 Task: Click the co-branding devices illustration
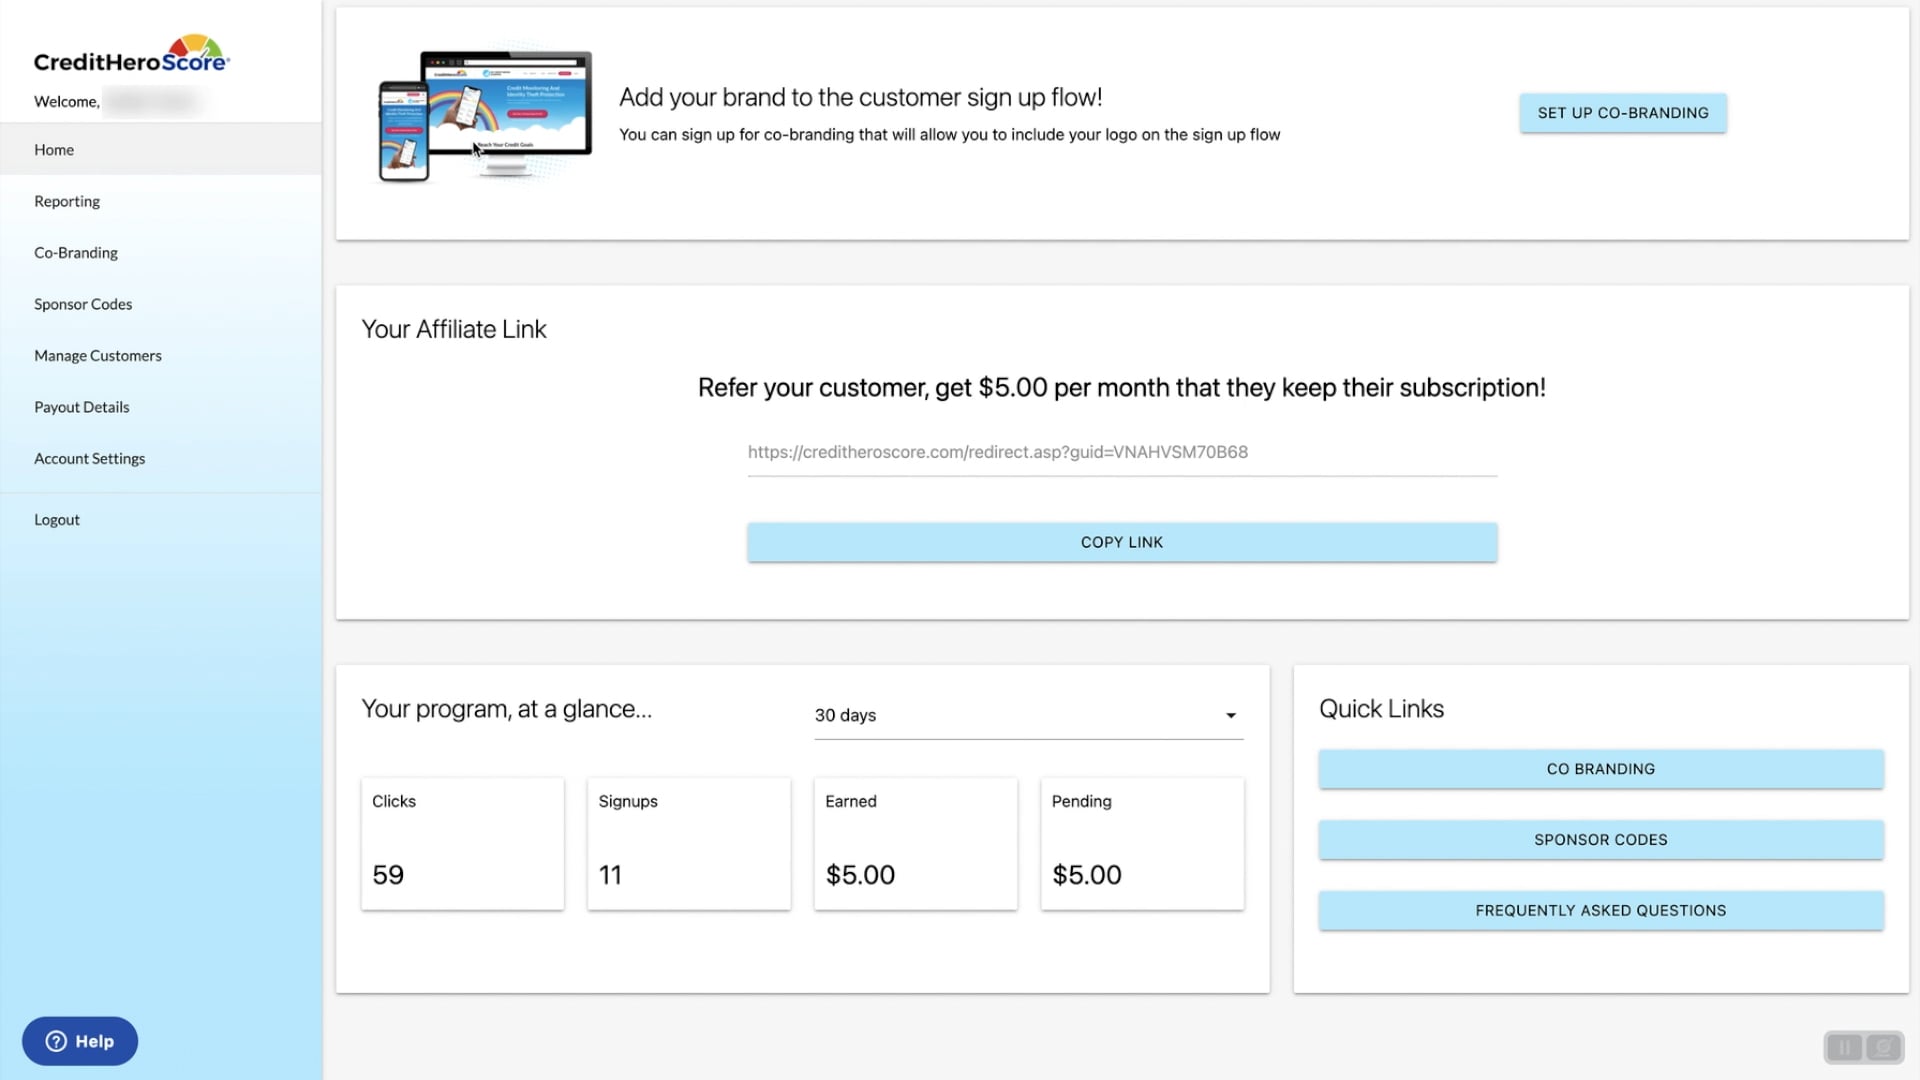(x=485, y=115)
